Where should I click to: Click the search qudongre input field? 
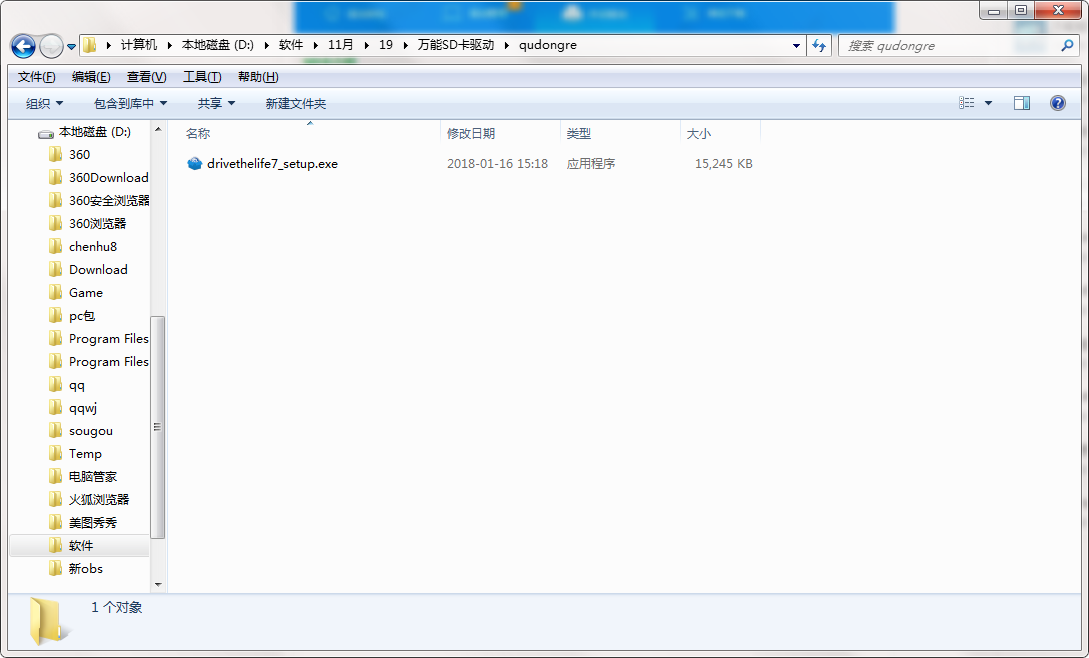(x=949, y=45)
